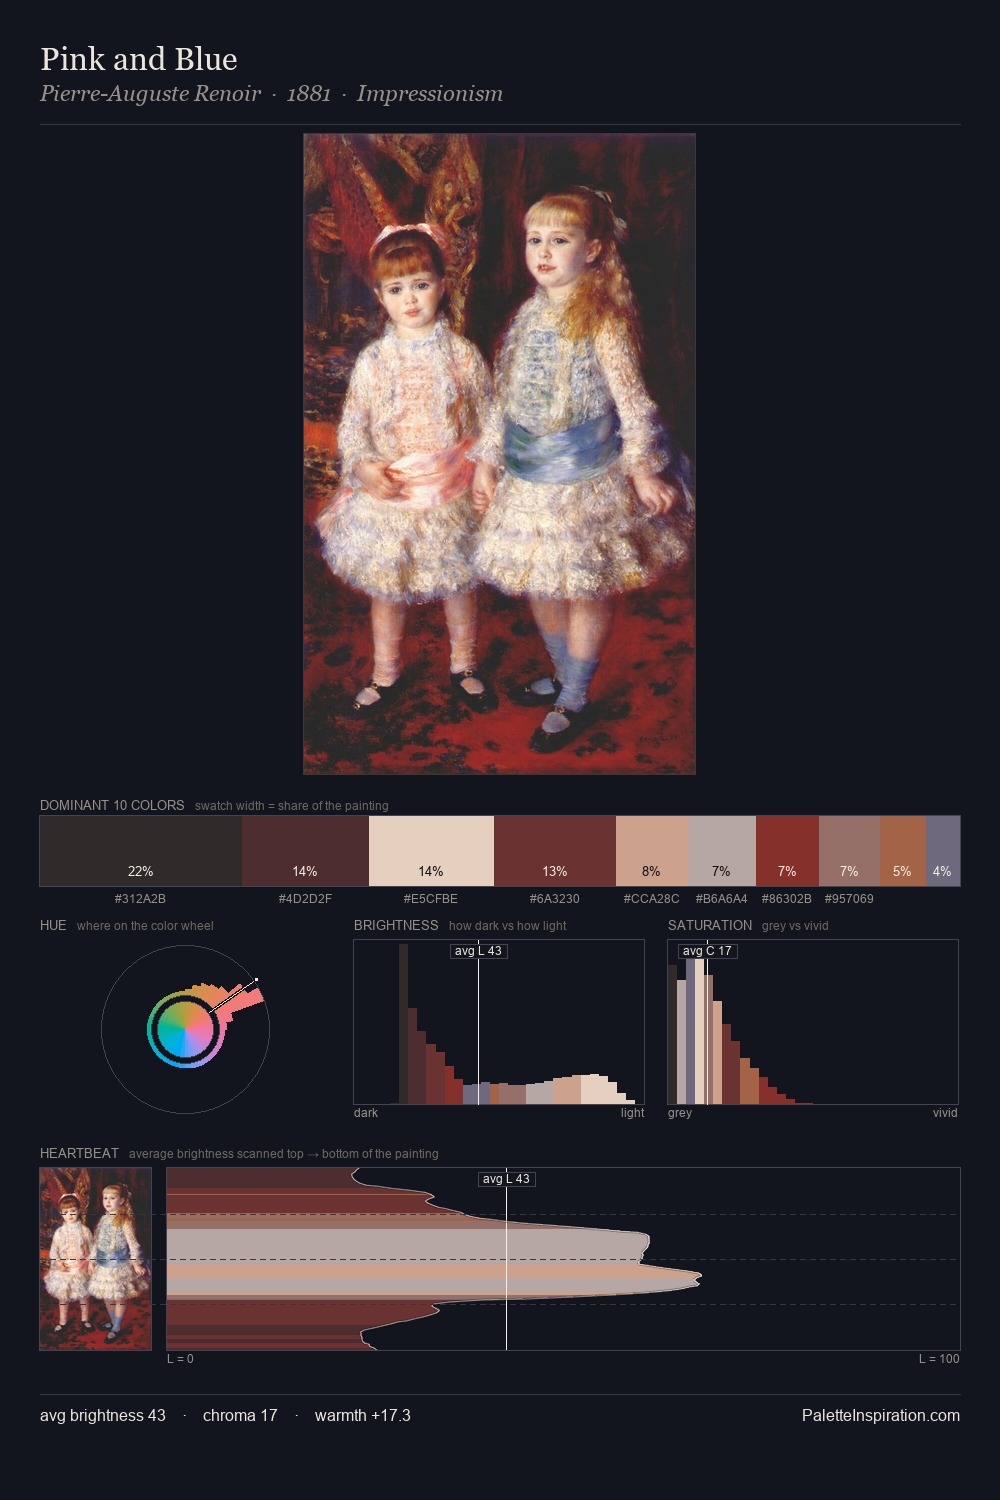Click 'swatch width = share of the painting'
Screen dimensions: 1000x1500
292,806
